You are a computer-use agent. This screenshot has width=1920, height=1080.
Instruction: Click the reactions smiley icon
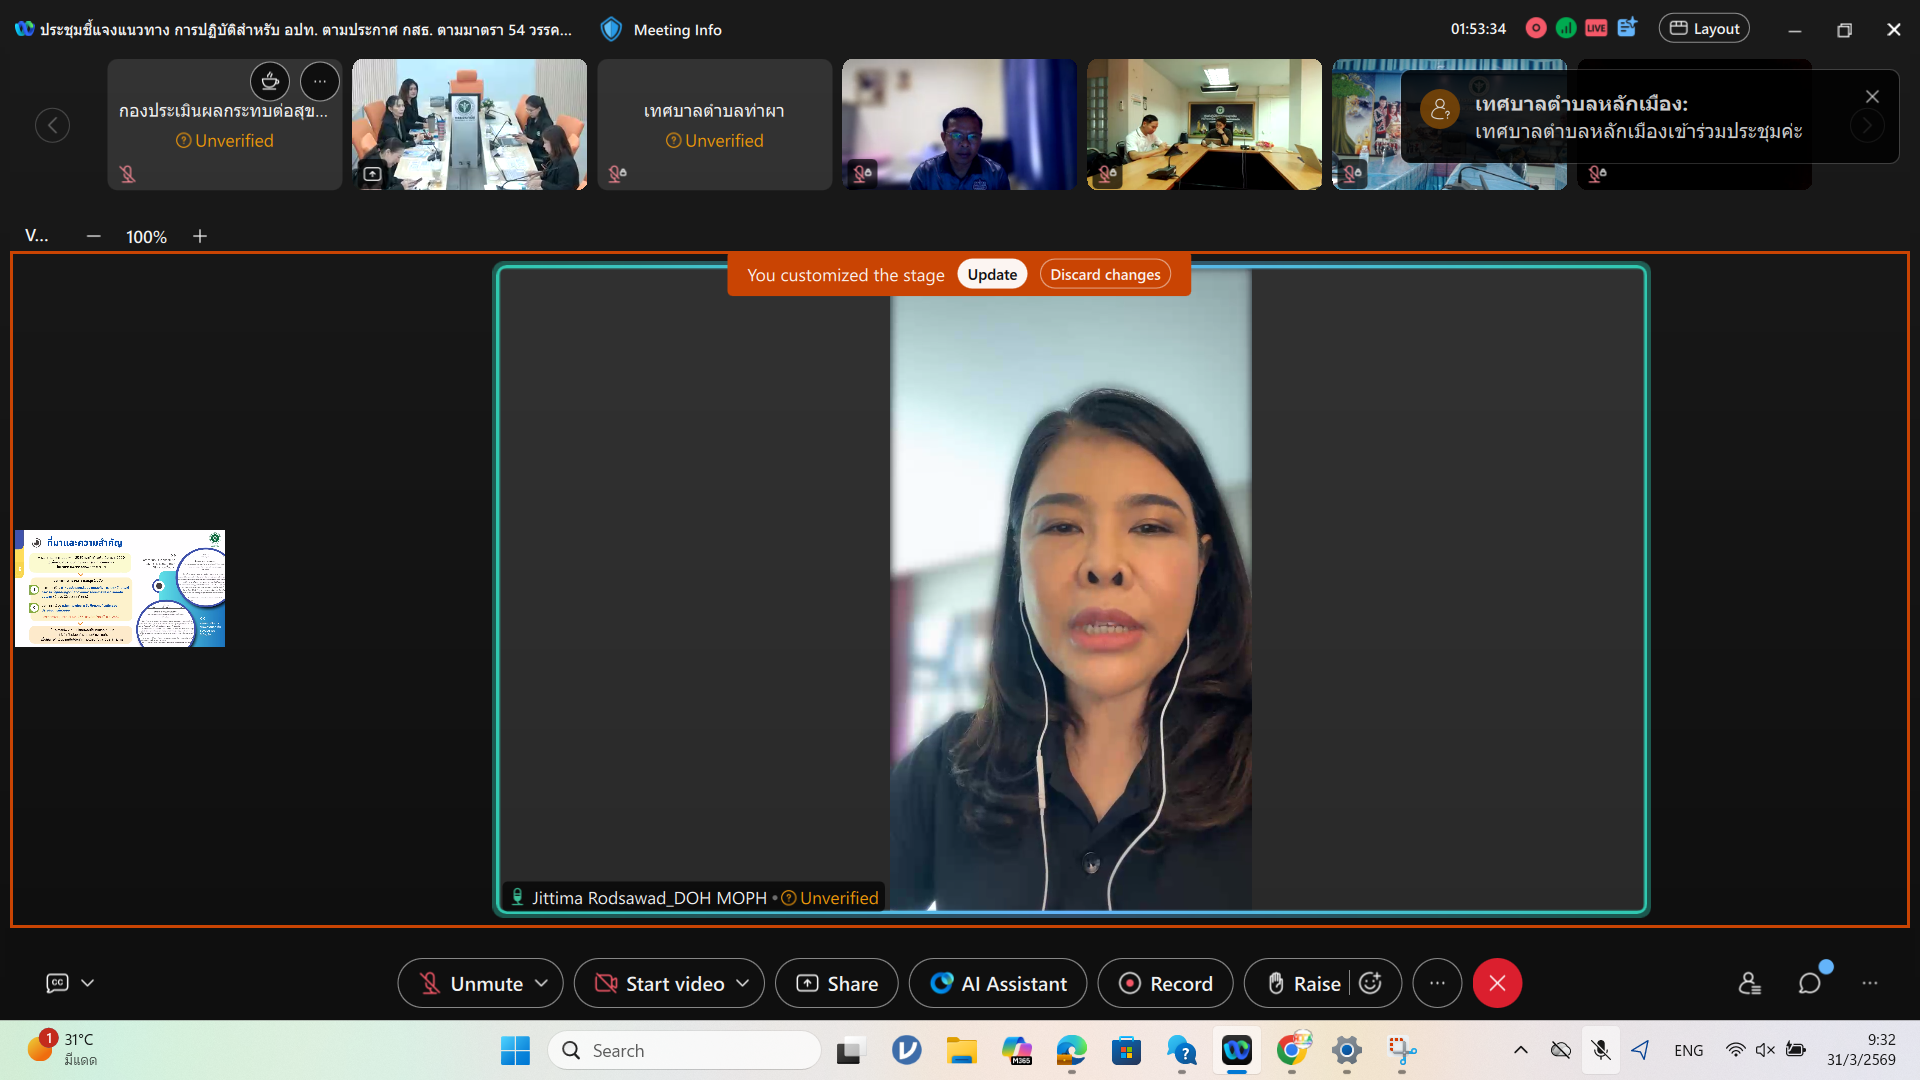point(1371,984)
